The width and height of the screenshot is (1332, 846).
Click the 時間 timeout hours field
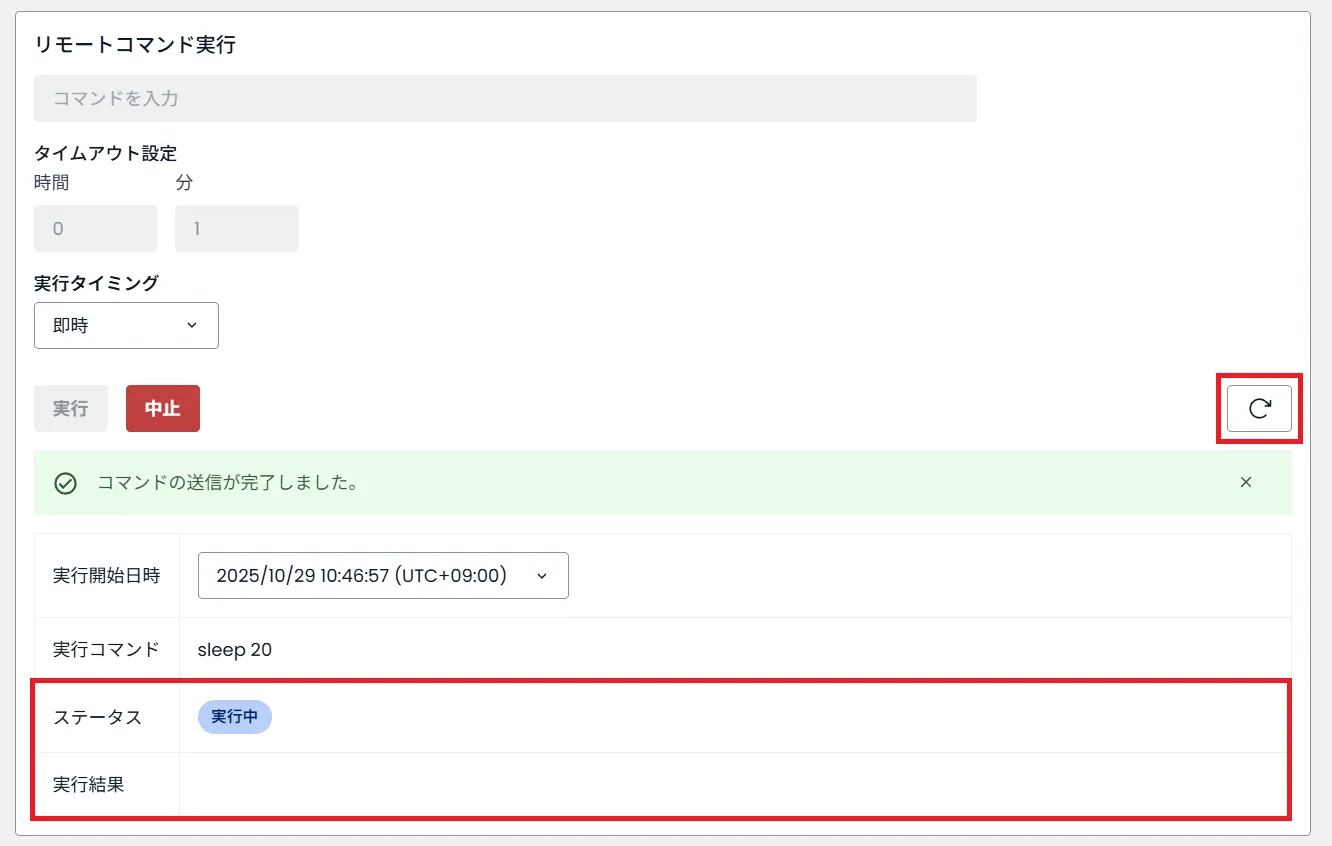click(x=95, y=229)
